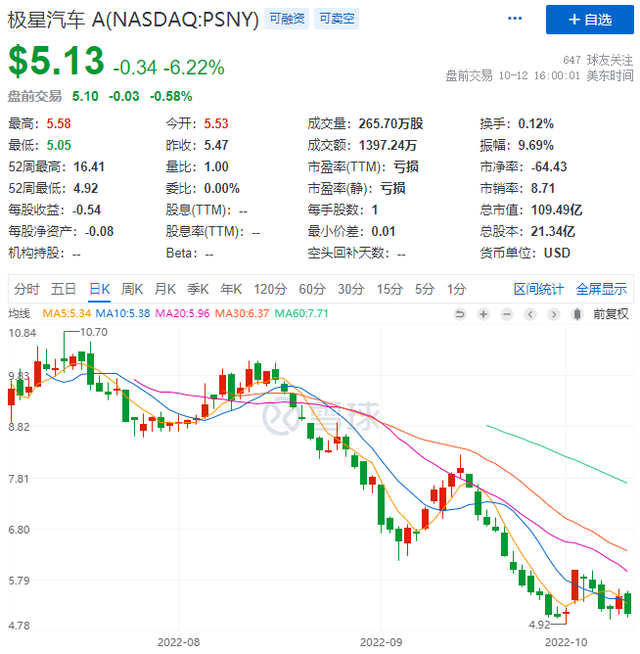The width and height of the screenshot is (640, 654).
Task: Switch to the 120分 chart tab
Action: (270, 289)
